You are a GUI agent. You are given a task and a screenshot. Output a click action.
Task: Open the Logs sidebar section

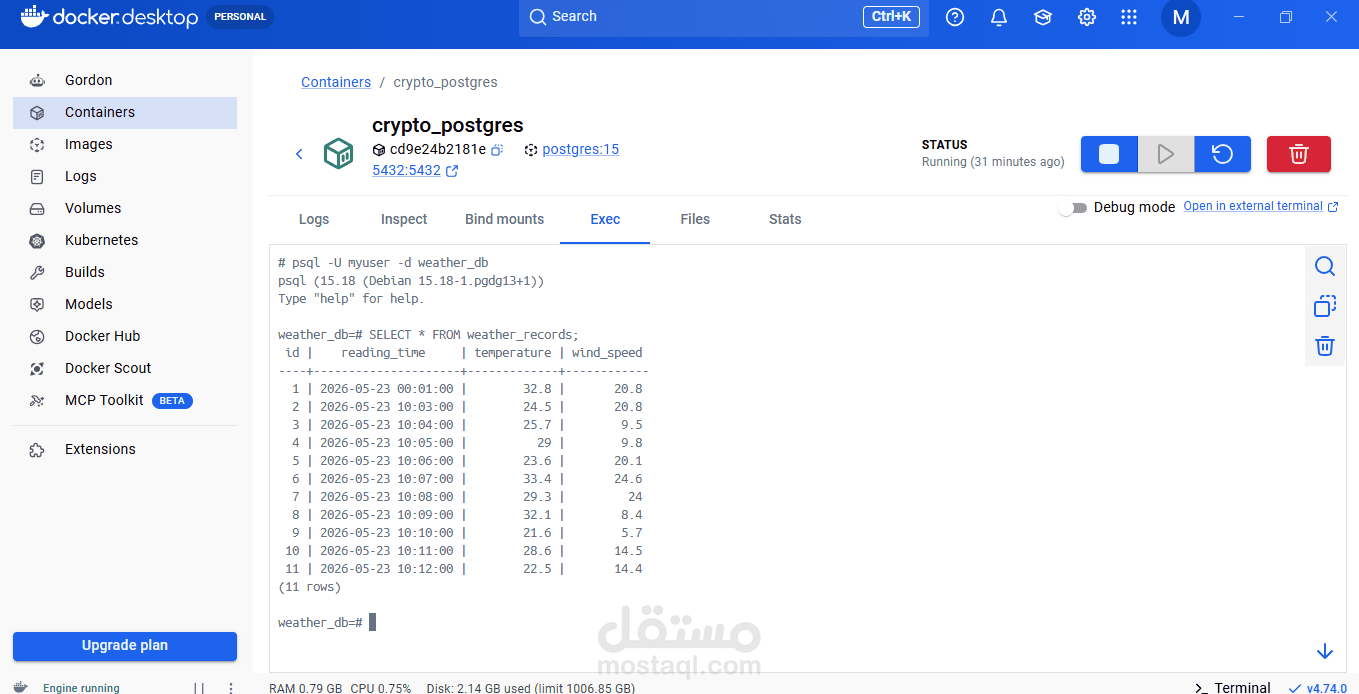(125, 176)
